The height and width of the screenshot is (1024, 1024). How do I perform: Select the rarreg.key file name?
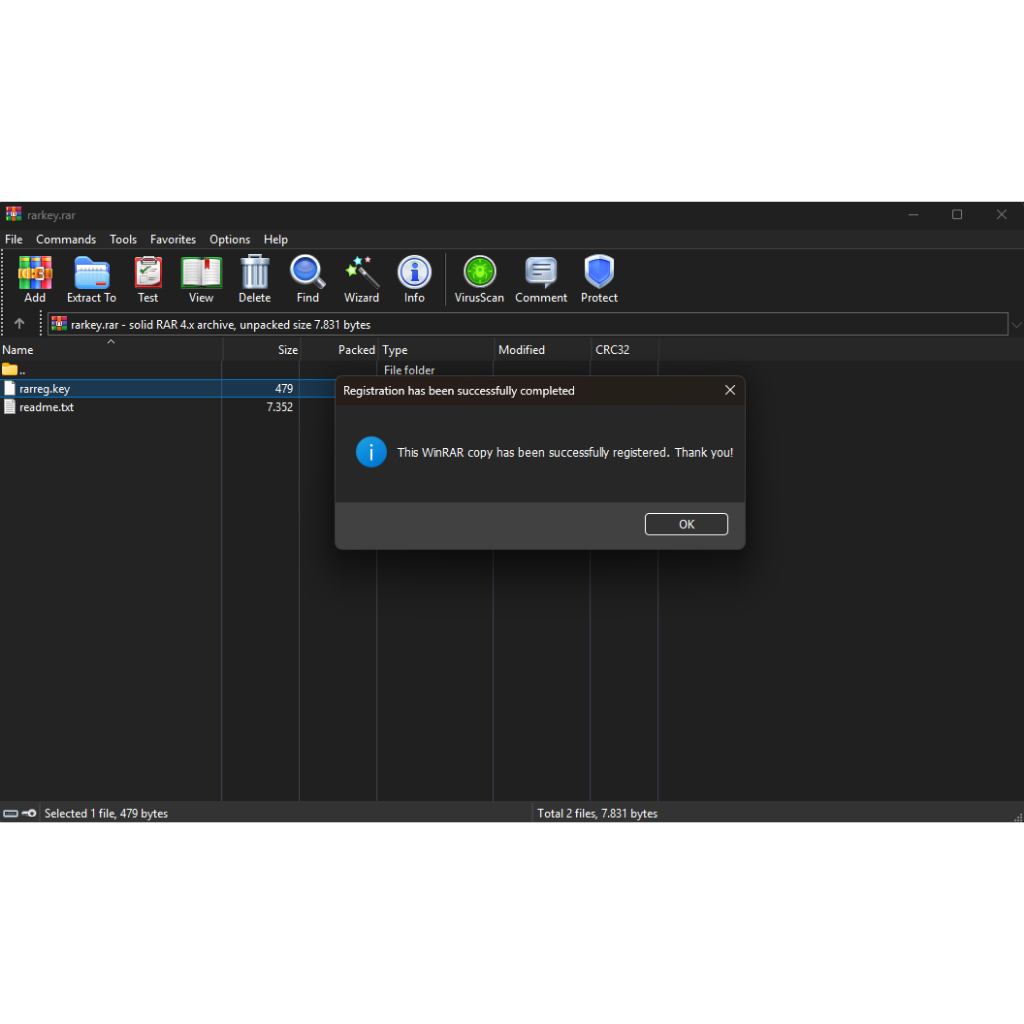44,389
